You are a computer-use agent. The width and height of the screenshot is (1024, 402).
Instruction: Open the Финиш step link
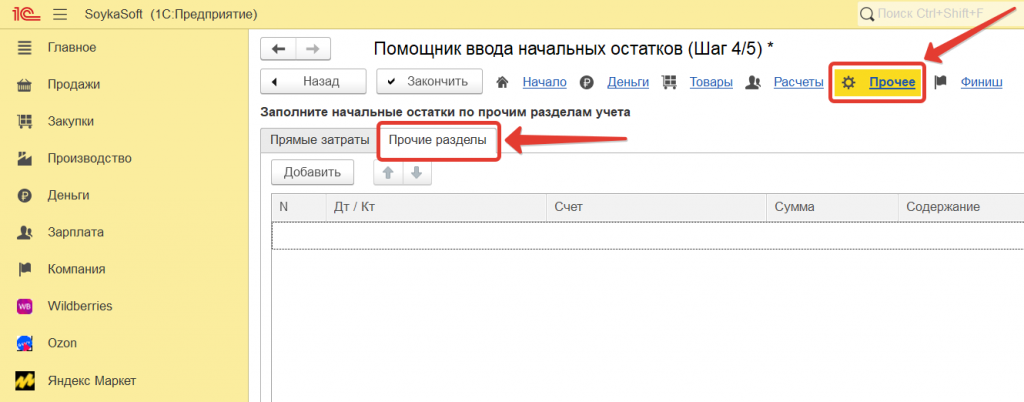[981, 82]
